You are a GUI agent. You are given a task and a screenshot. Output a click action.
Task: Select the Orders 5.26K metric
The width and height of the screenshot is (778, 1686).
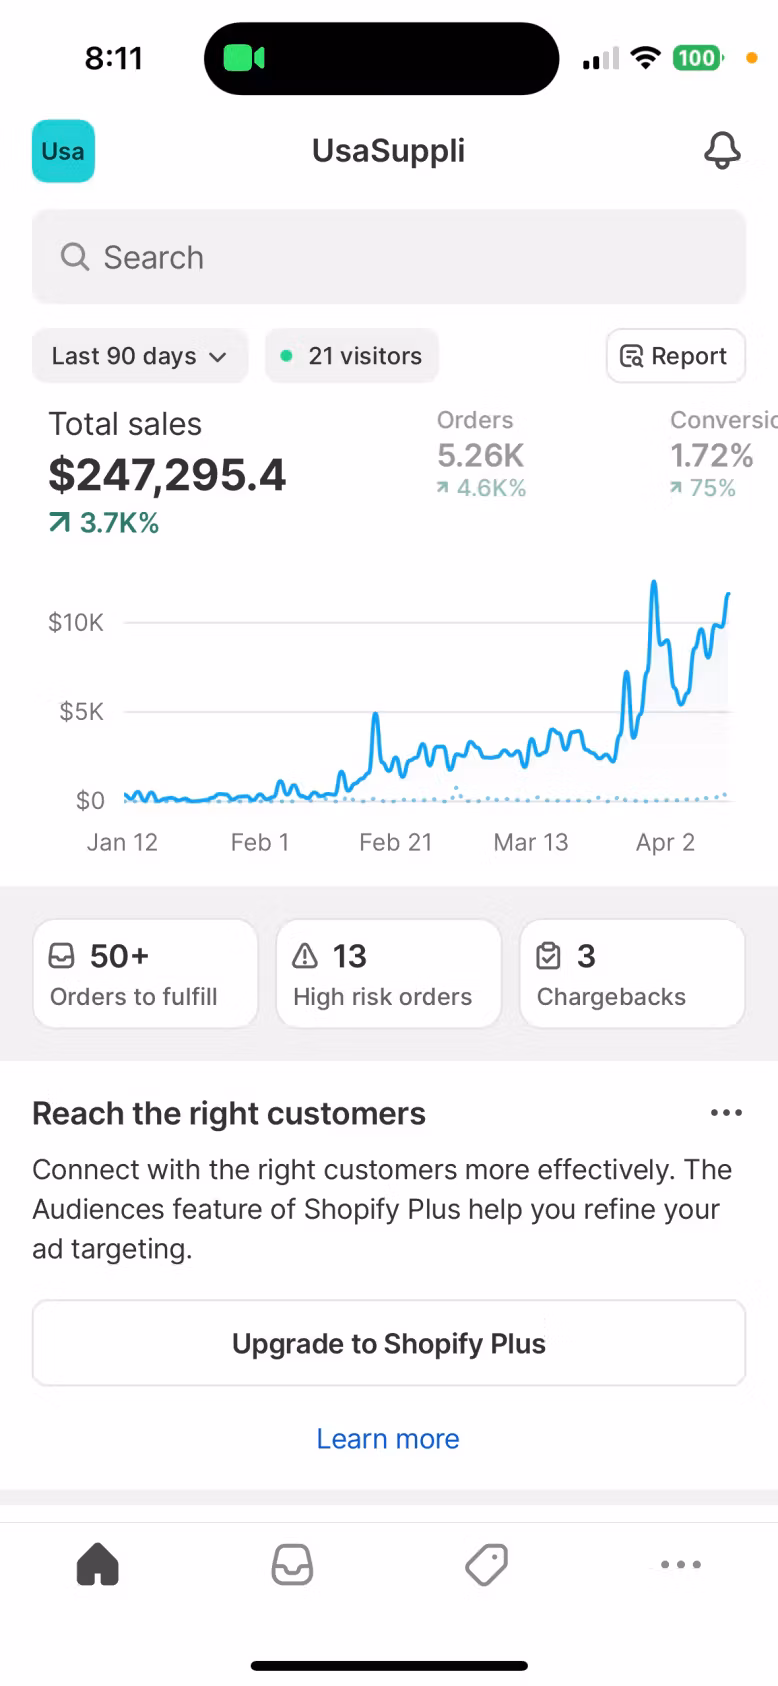click(481, 455)
